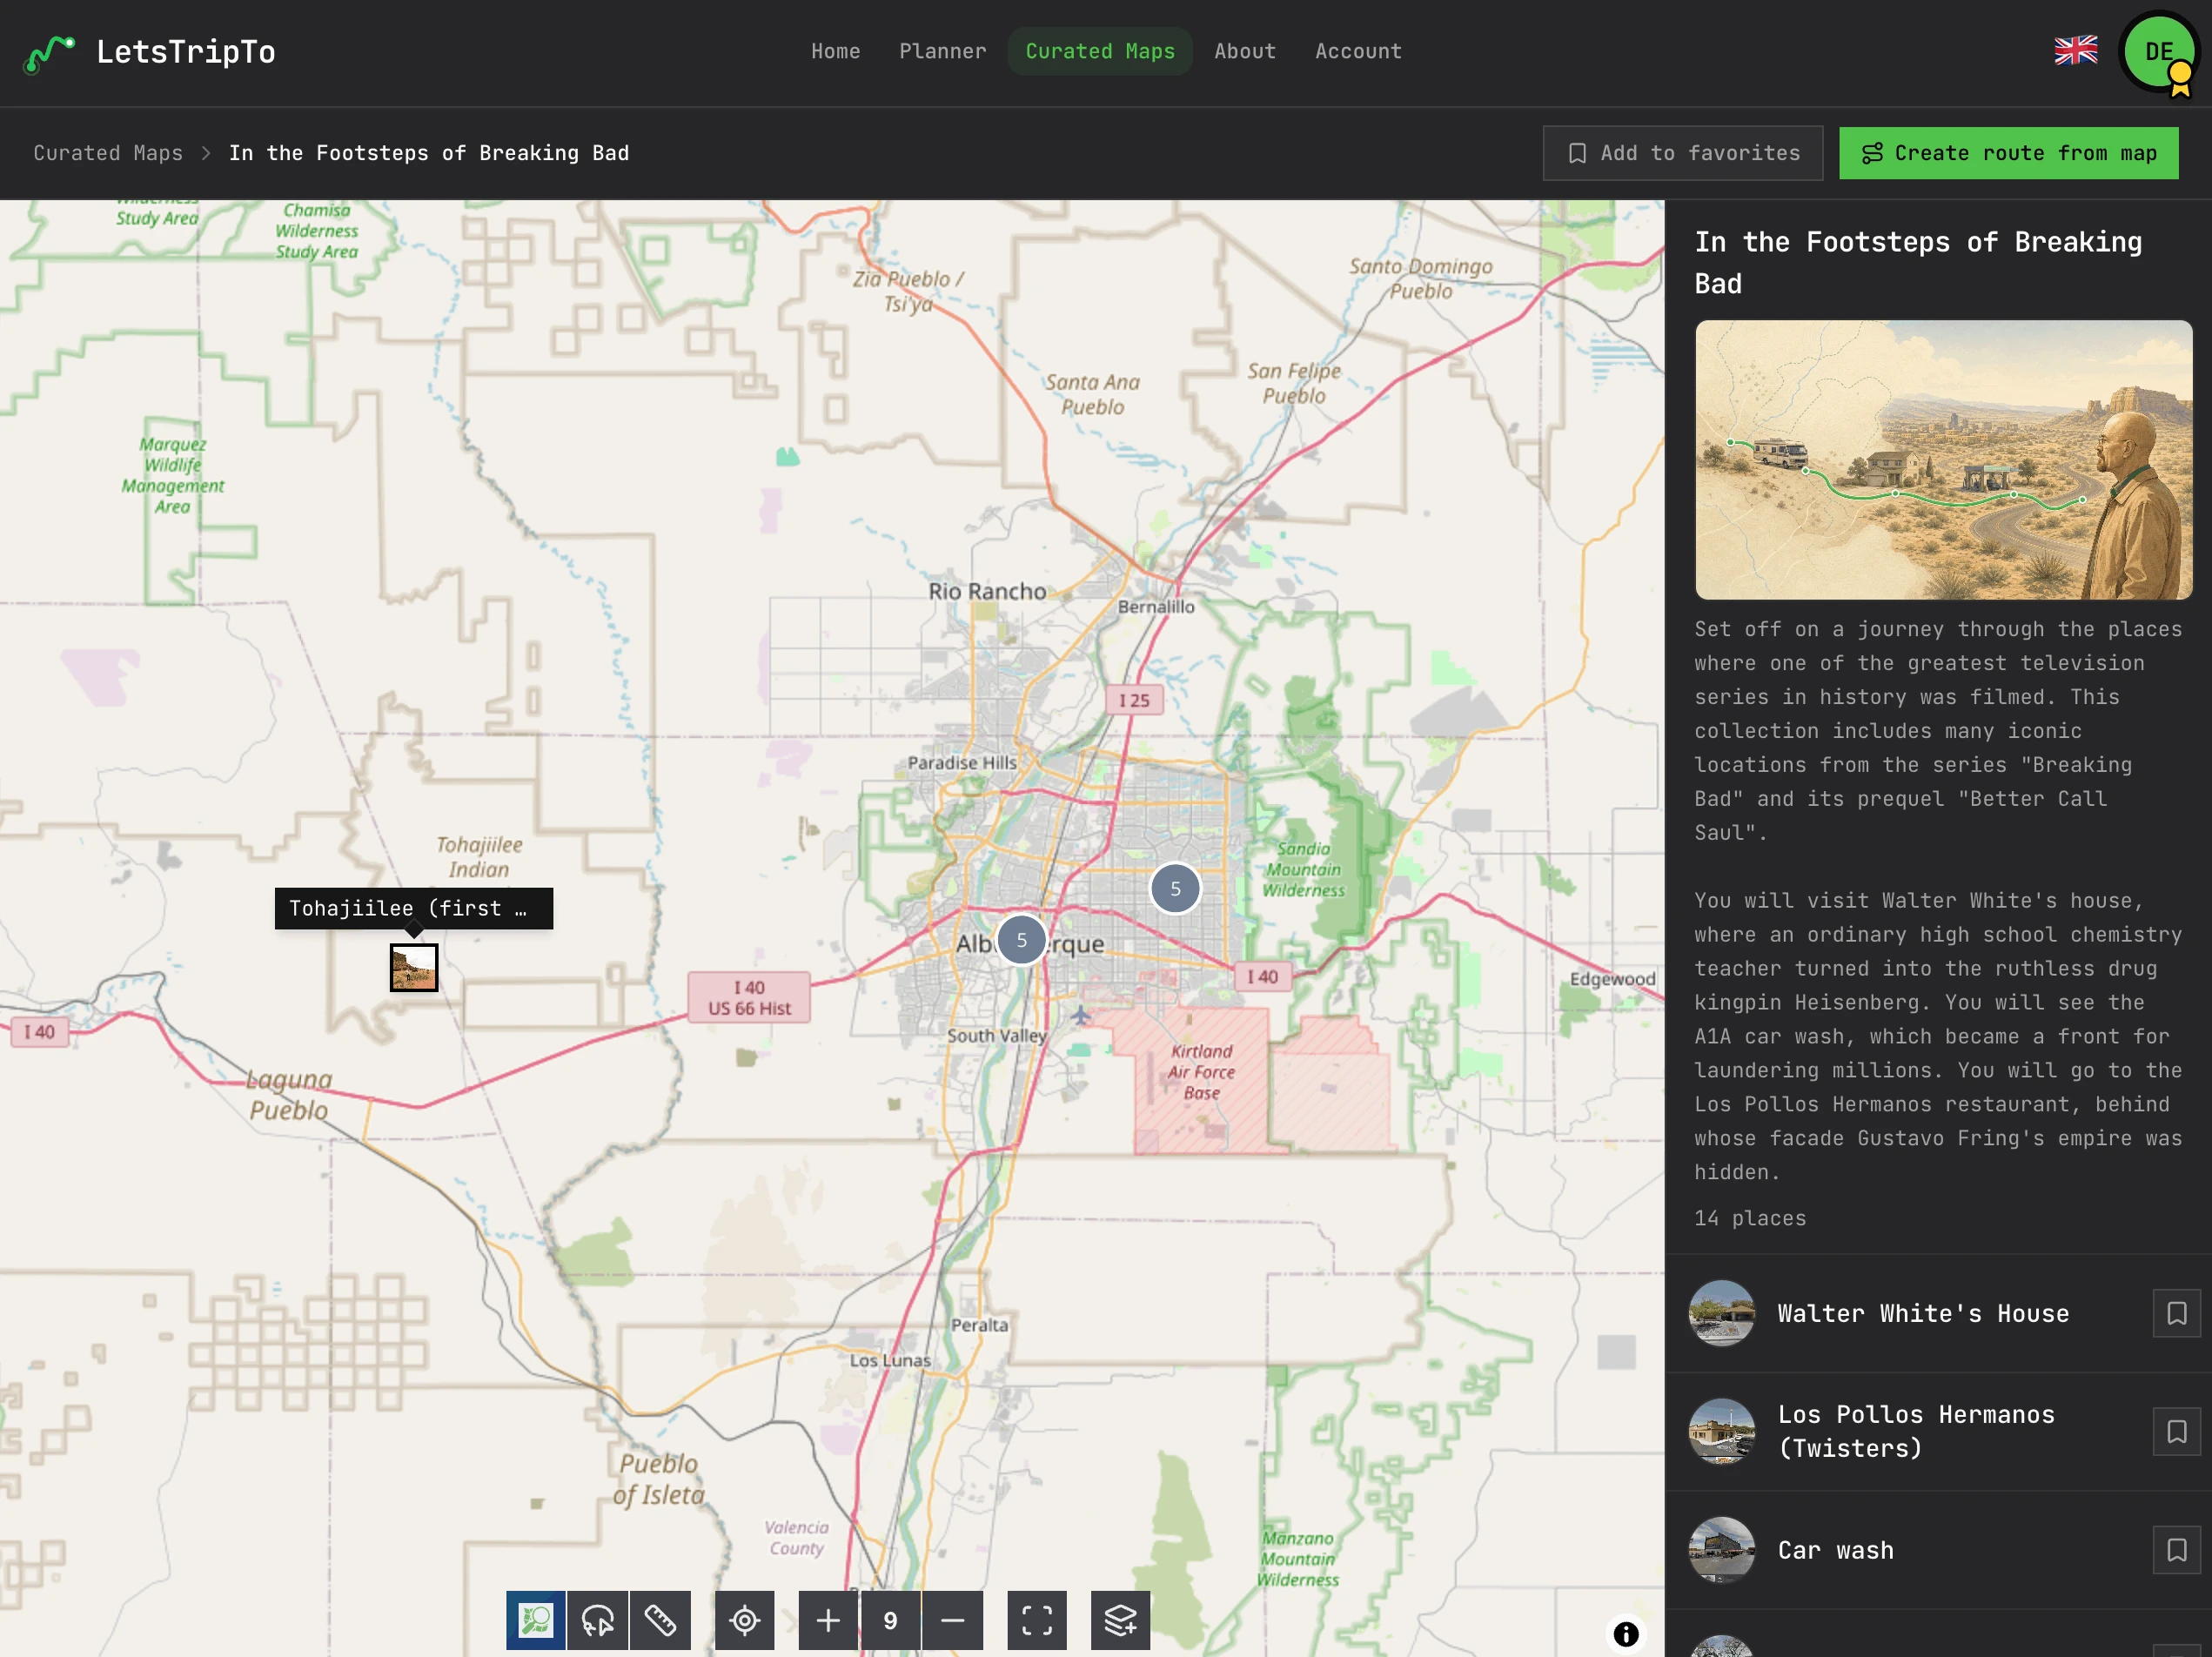Click the Walter White's House thumbnail

(x=1721, y=1313)
